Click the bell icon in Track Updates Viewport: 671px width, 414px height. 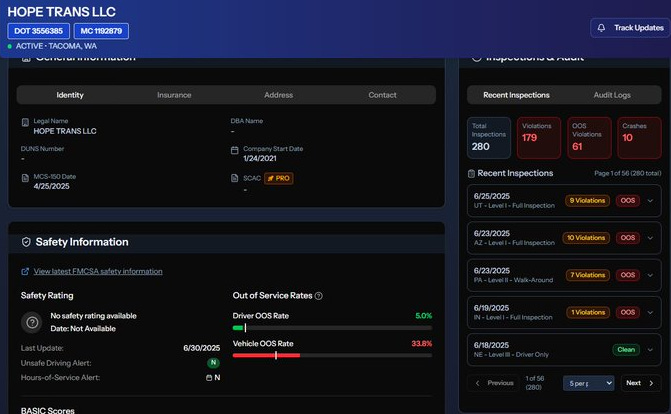[x=601, y=28]
